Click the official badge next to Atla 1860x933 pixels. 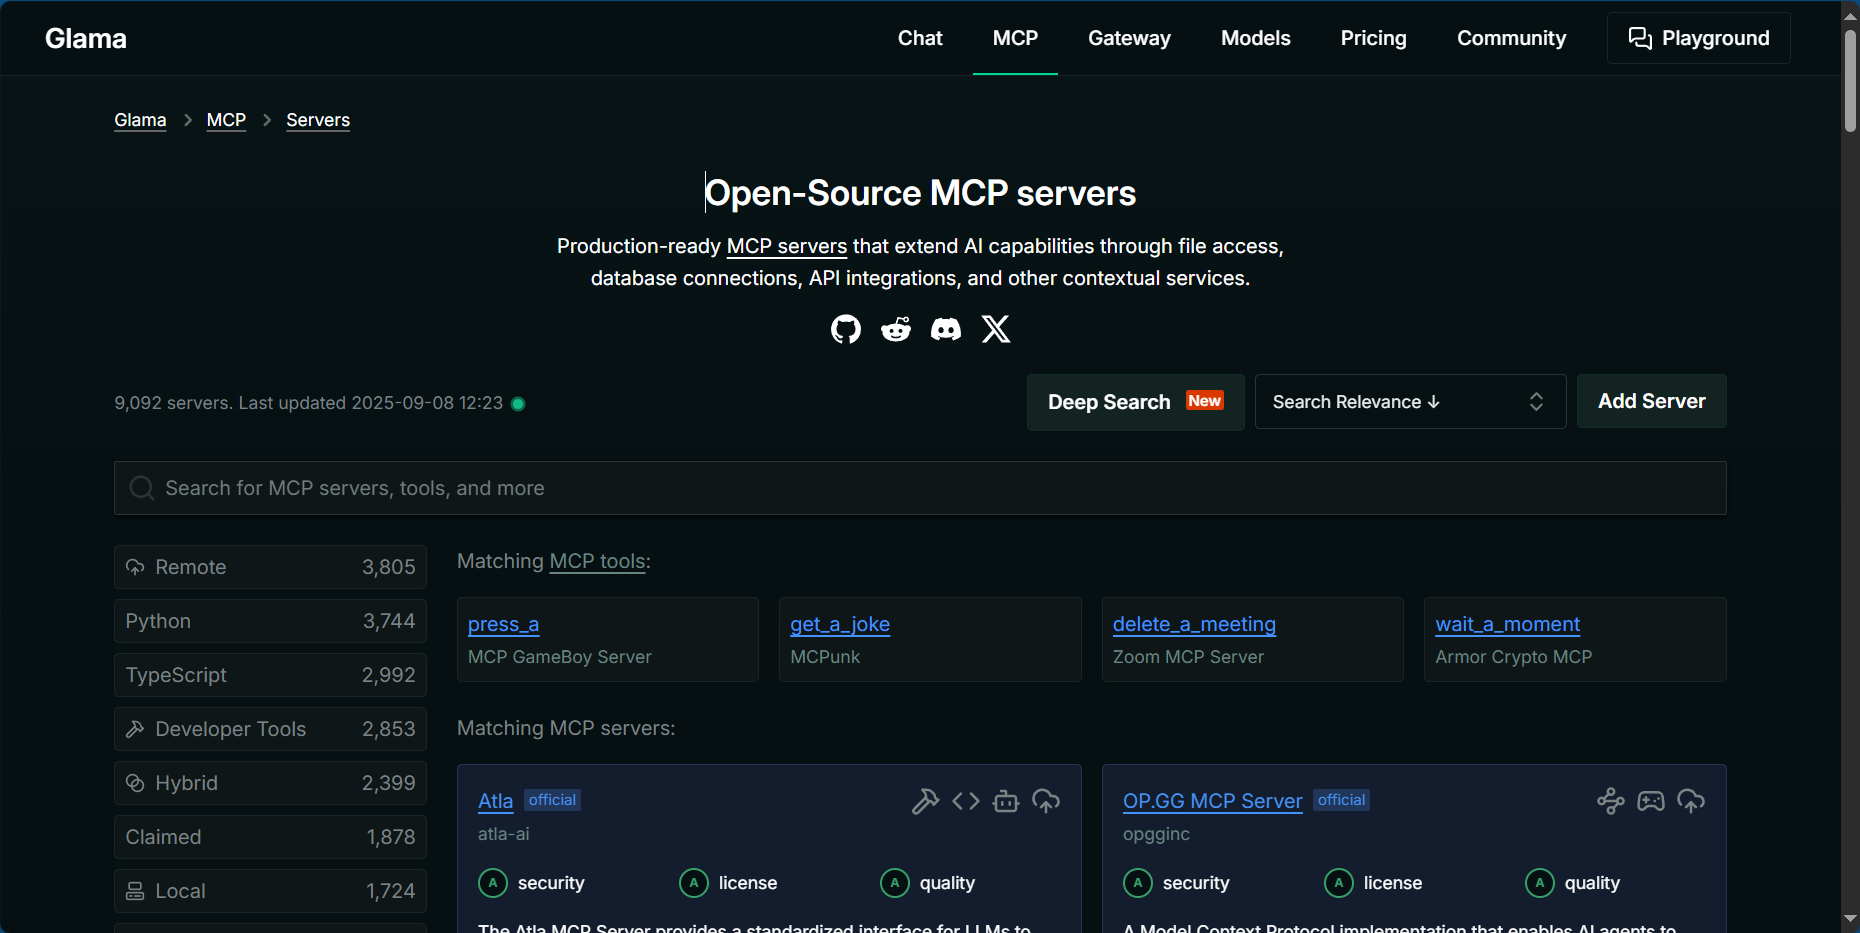[552, 800]
